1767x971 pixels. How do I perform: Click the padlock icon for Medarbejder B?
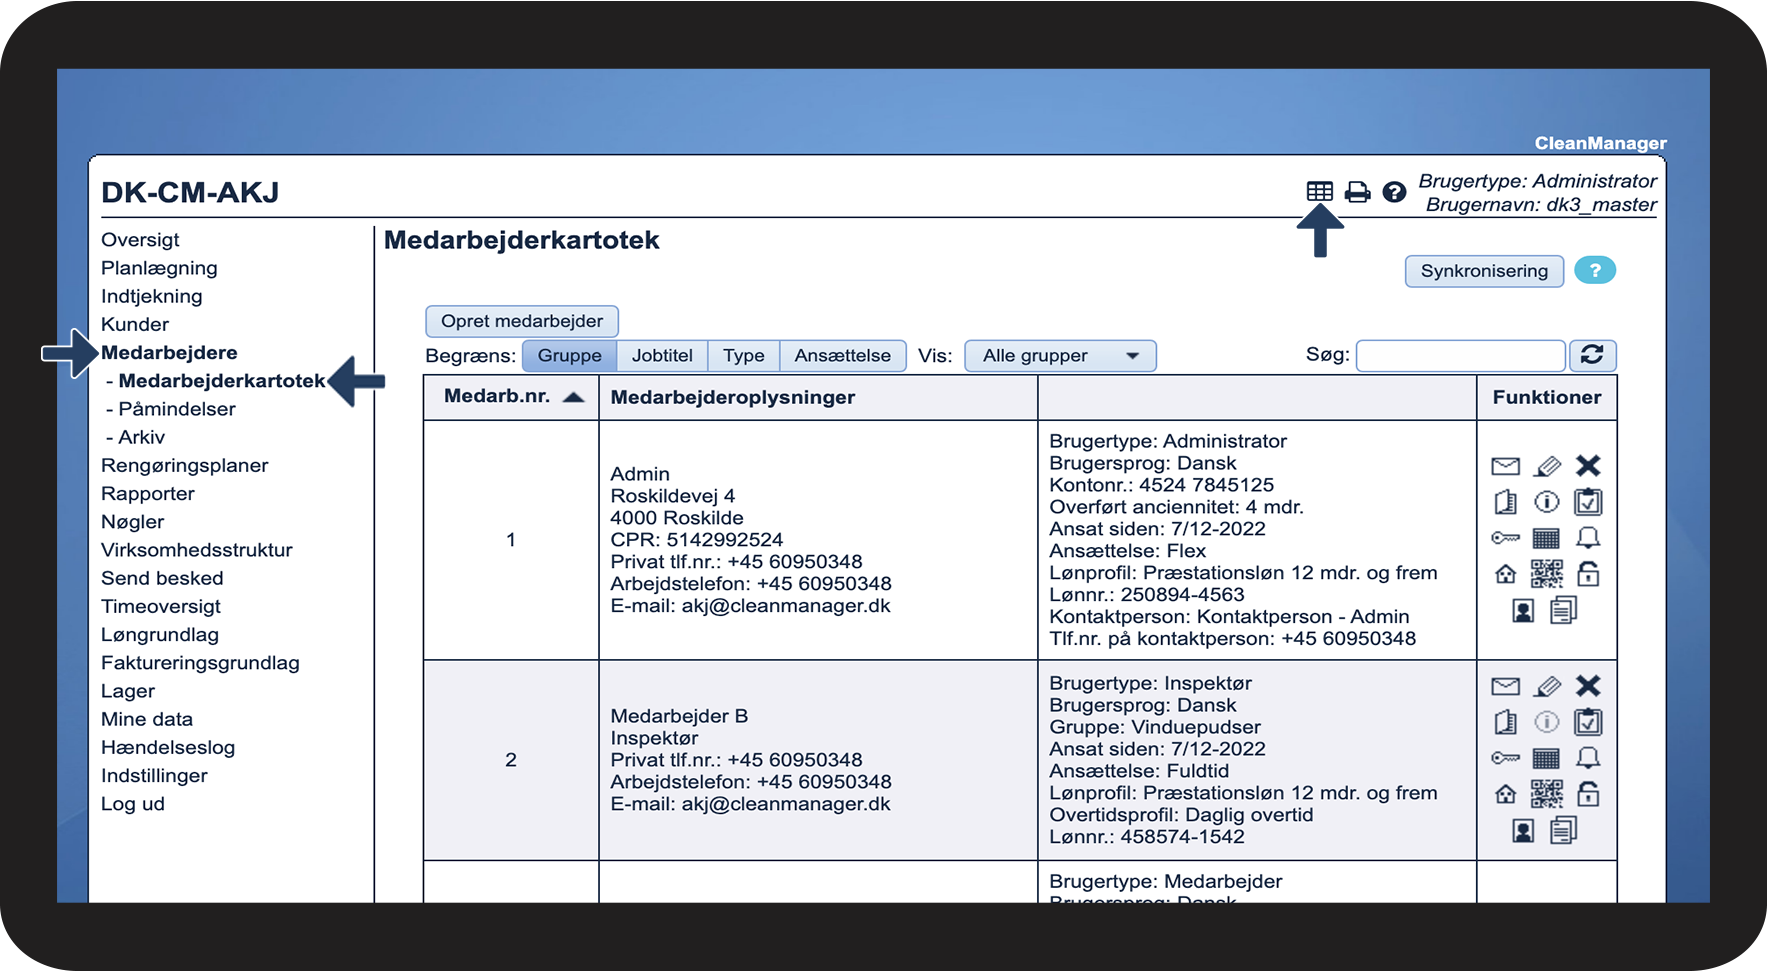(x=1588, y=793)
